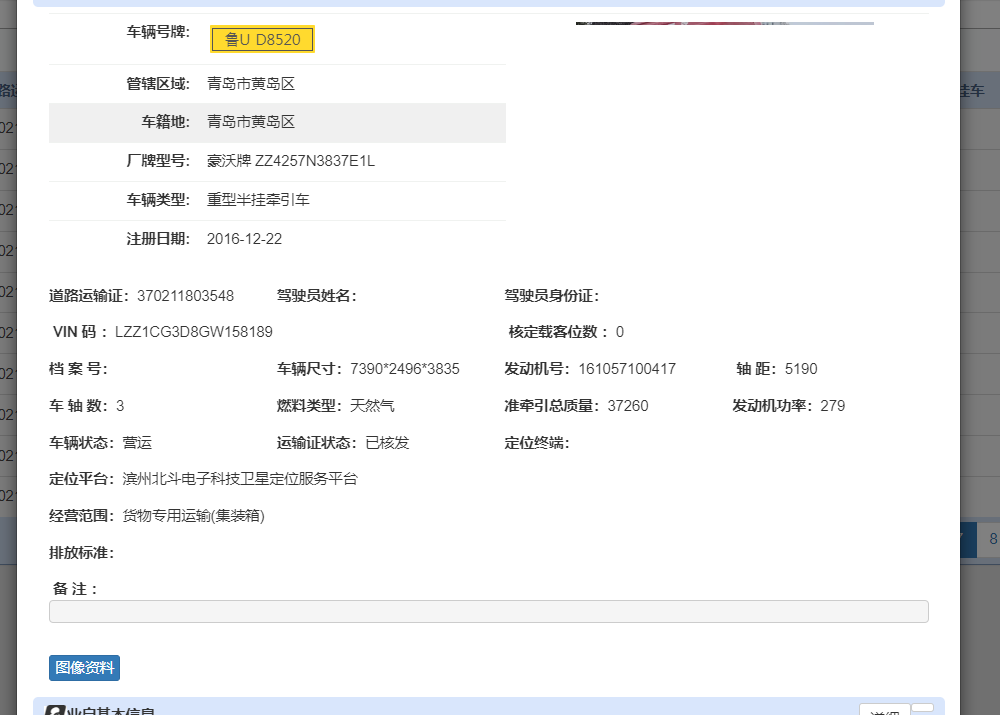Click the 车辆尺寸 value 7390*2496*3835
The height and width of the screenshot is (715, 1000).
coord(405,369)
